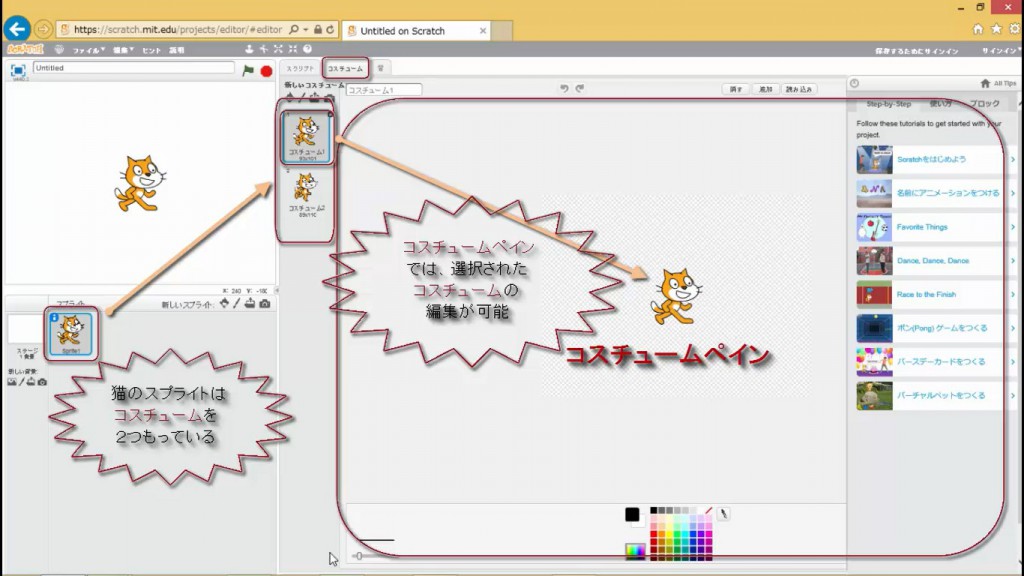1024x576 pixels.
Task: Select the delete scissors tool
Action: point(264,49)
